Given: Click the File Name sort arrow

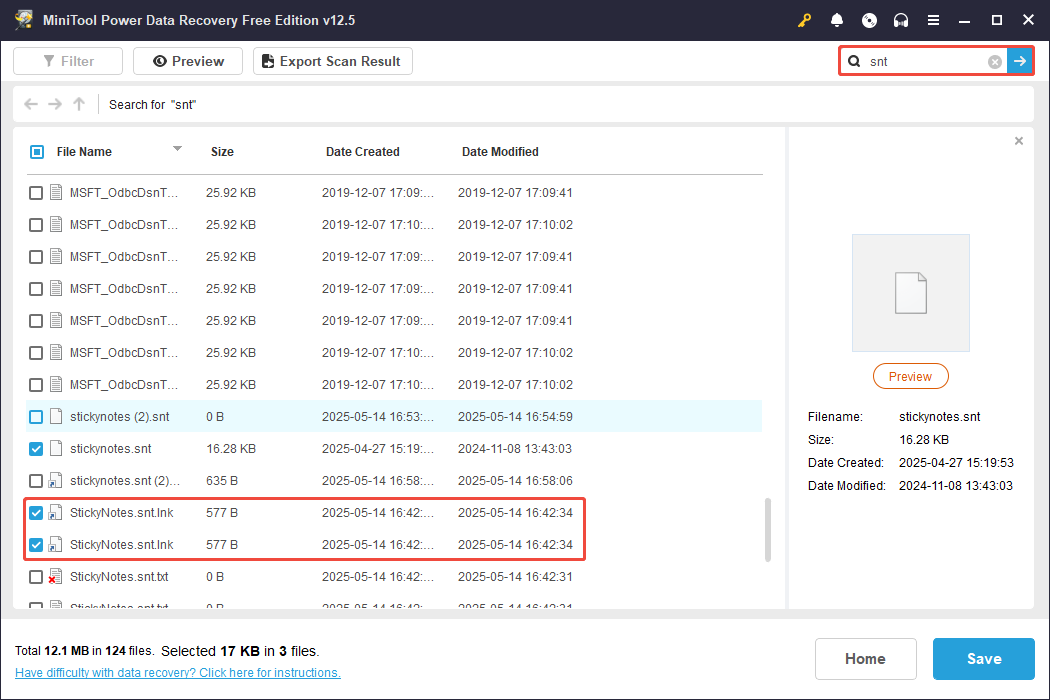Looking at the screenshot, I should [177, 149].
